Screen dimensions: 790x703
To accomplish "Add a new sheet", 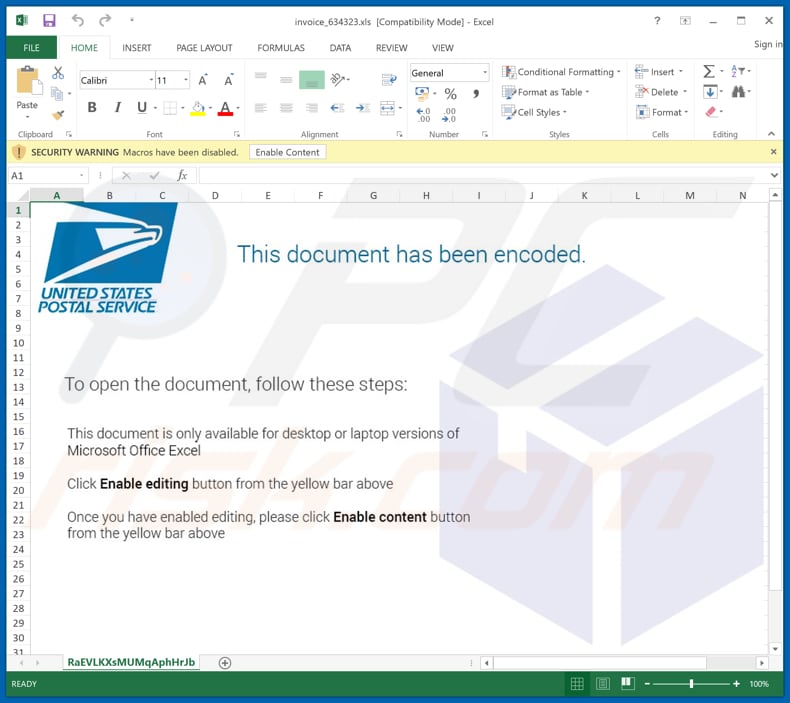I will point(225,663).
